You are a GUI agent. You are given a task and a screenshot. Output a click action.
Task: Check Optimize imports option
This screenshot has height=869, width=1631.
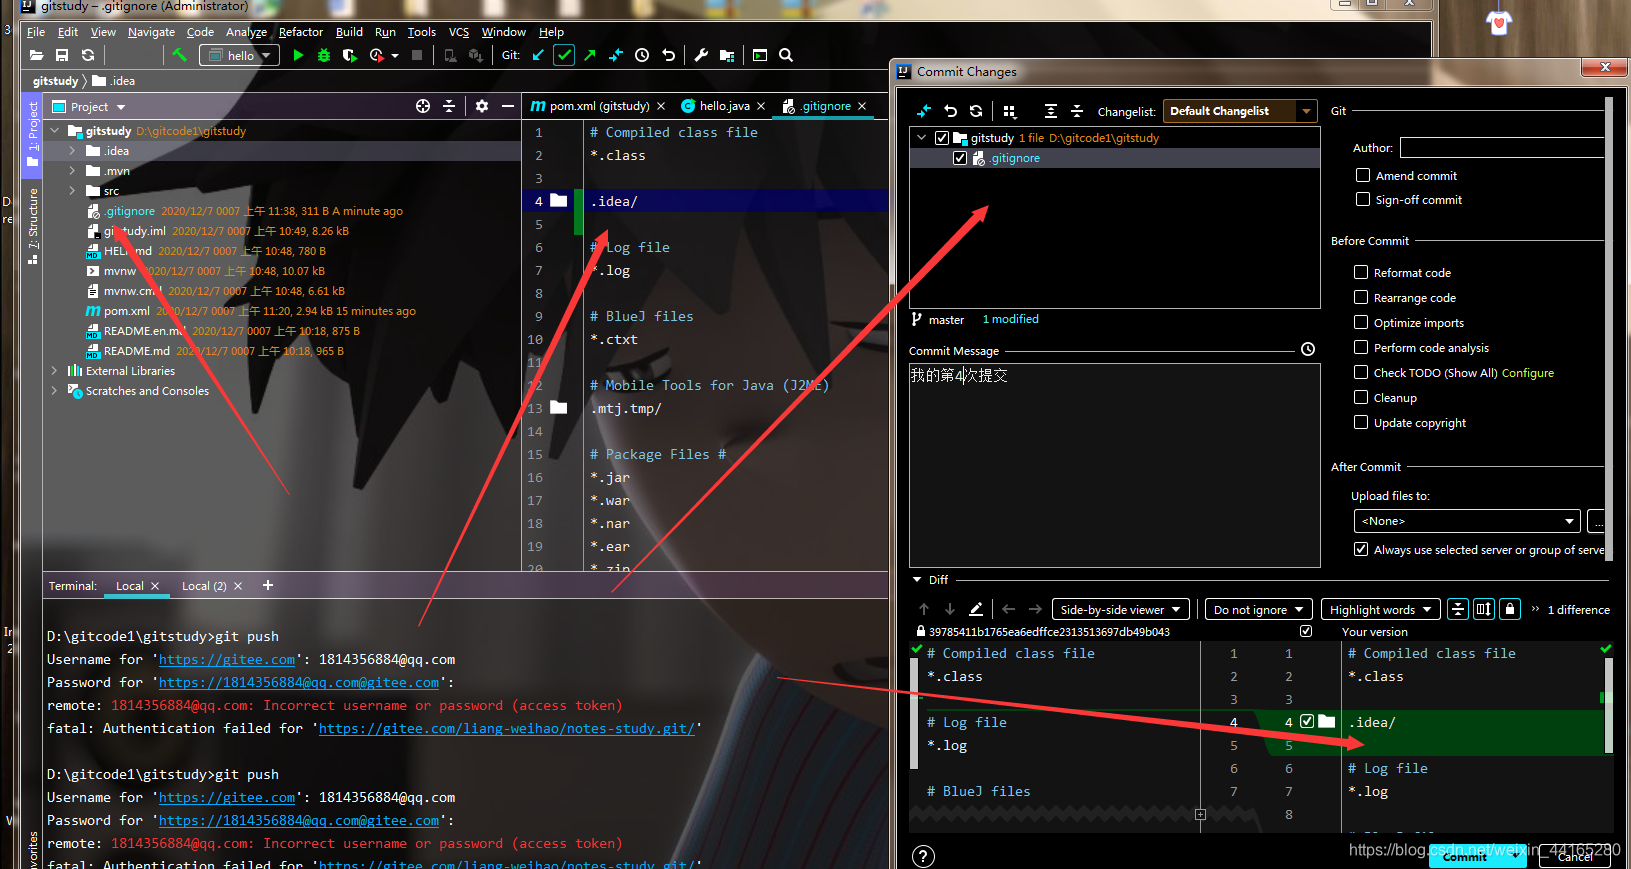[x=1361, y=322]
